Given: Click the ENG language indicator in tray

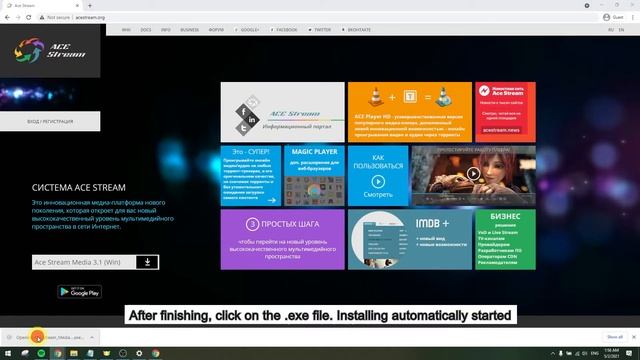Looking at the screenshot, I should 594,353.
